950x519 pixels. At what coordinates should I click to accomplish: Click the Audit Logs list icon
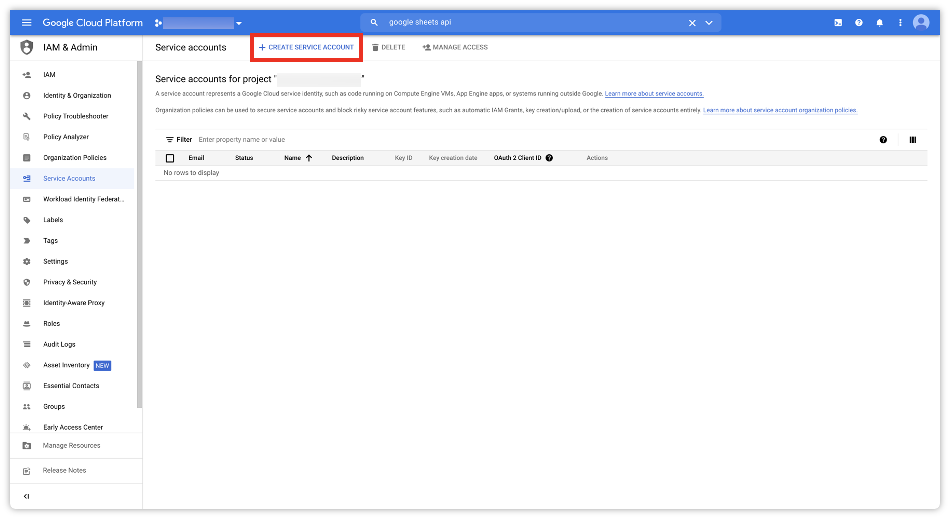27,344
